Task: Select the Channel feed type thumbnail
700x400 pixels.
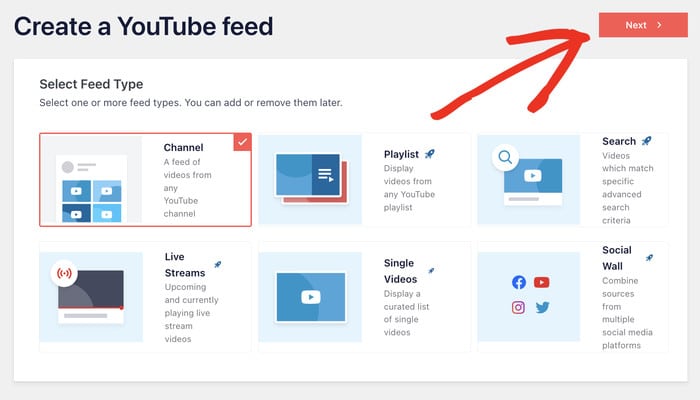Action: coord(92,179)
